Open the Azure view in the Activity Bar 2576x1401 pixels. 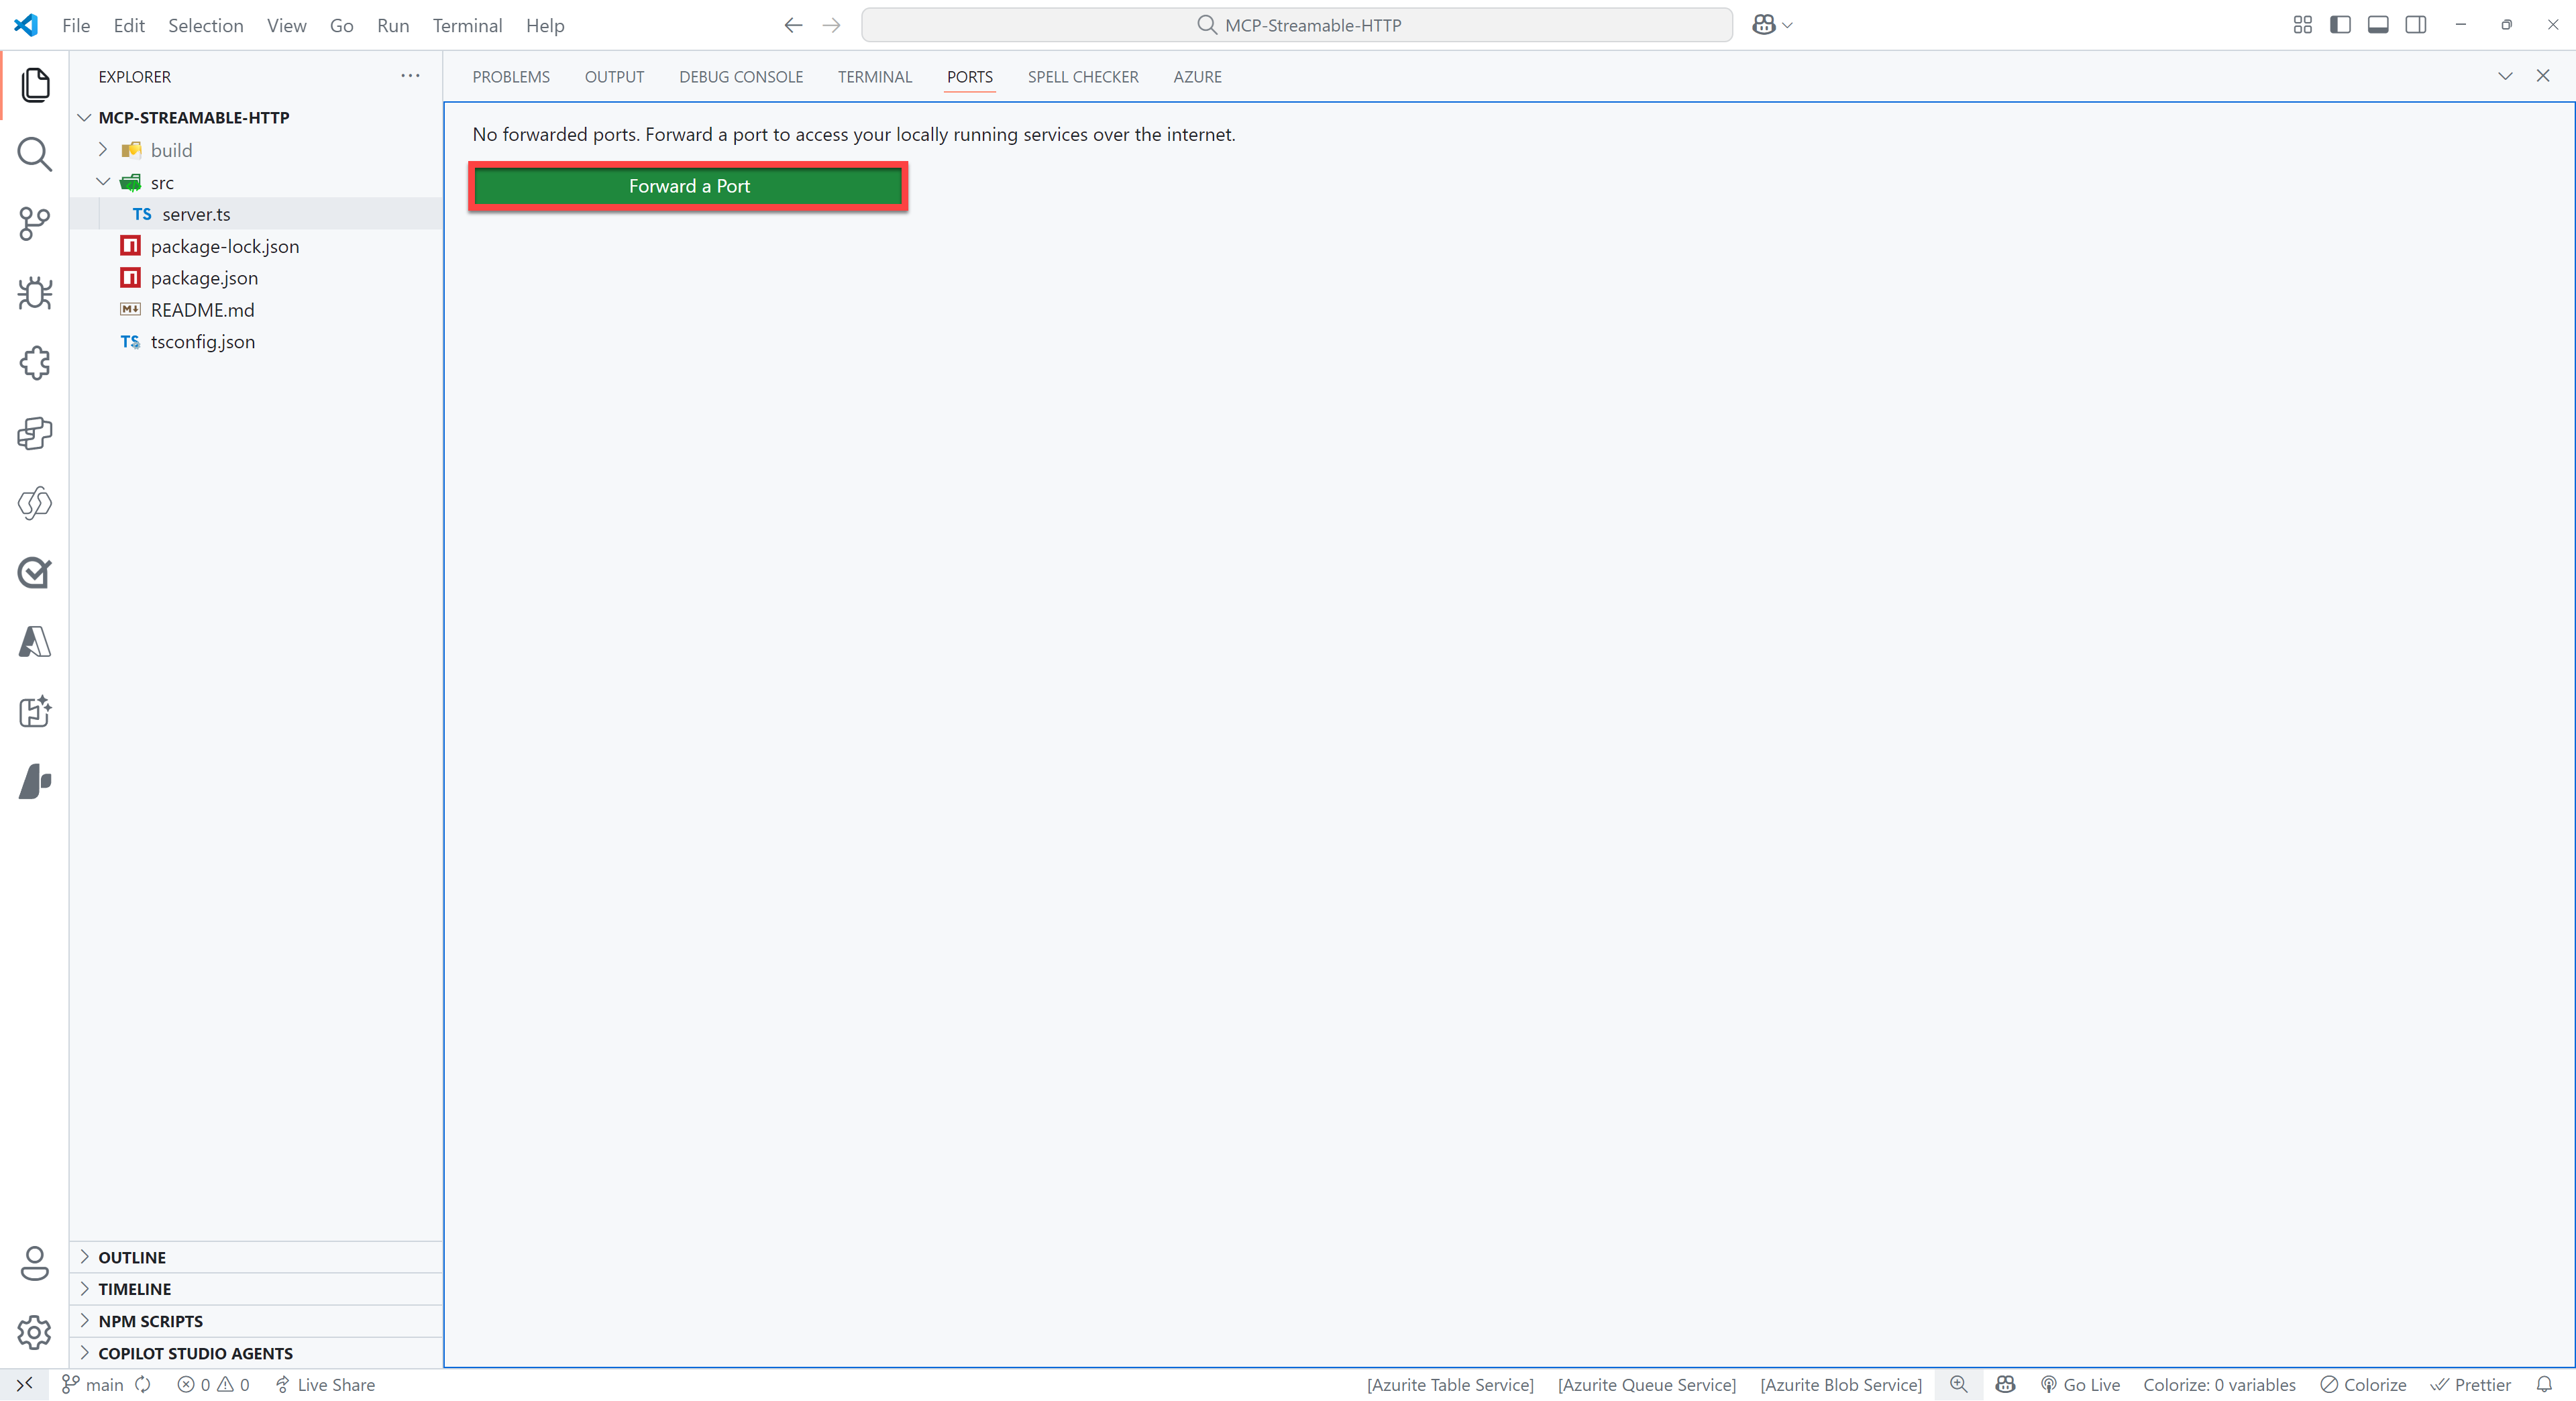click(35, 642)
